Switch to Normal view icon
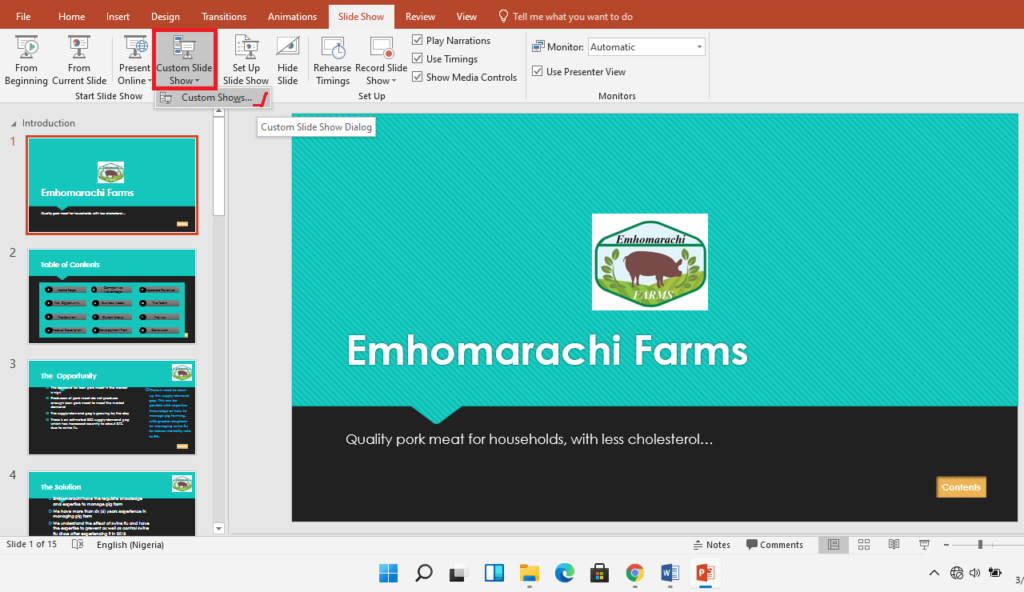 click(833, 544)
